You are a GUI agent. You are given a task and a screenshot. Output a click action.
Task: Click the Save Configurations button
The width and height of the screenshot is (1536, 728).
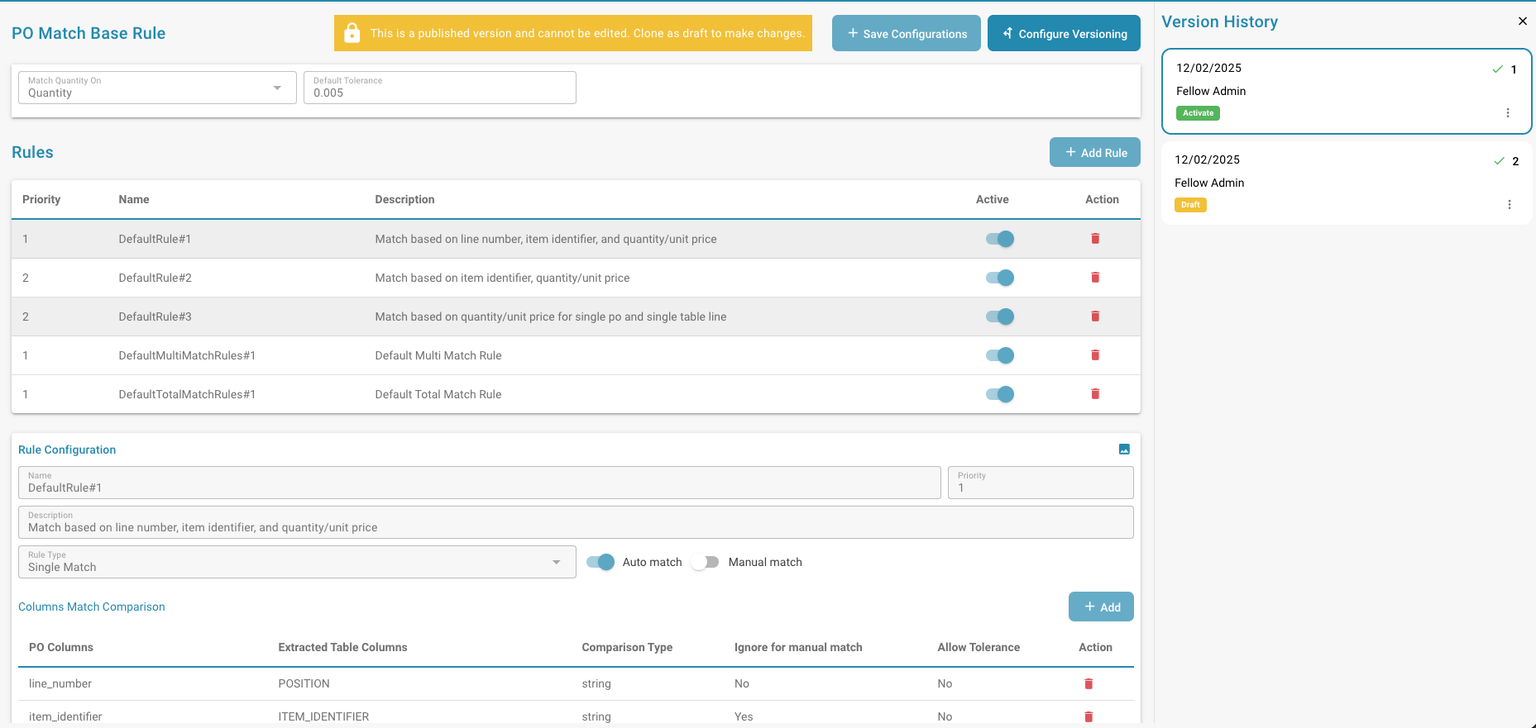coord(906,33)
